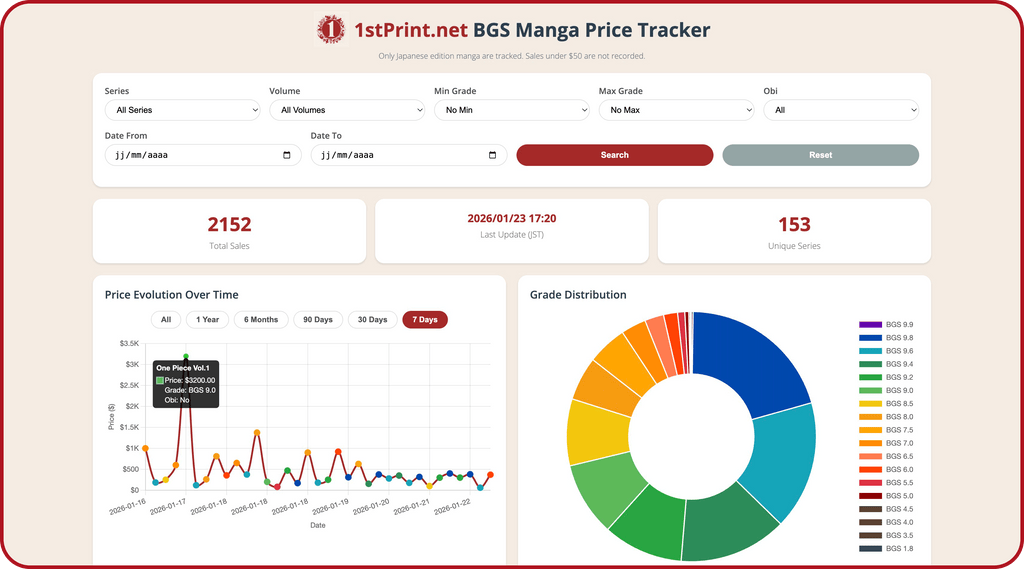Viewport: 1024px width, 569px height.
Task: Click the Price Evolution Over Time heading
Action: 171,295
